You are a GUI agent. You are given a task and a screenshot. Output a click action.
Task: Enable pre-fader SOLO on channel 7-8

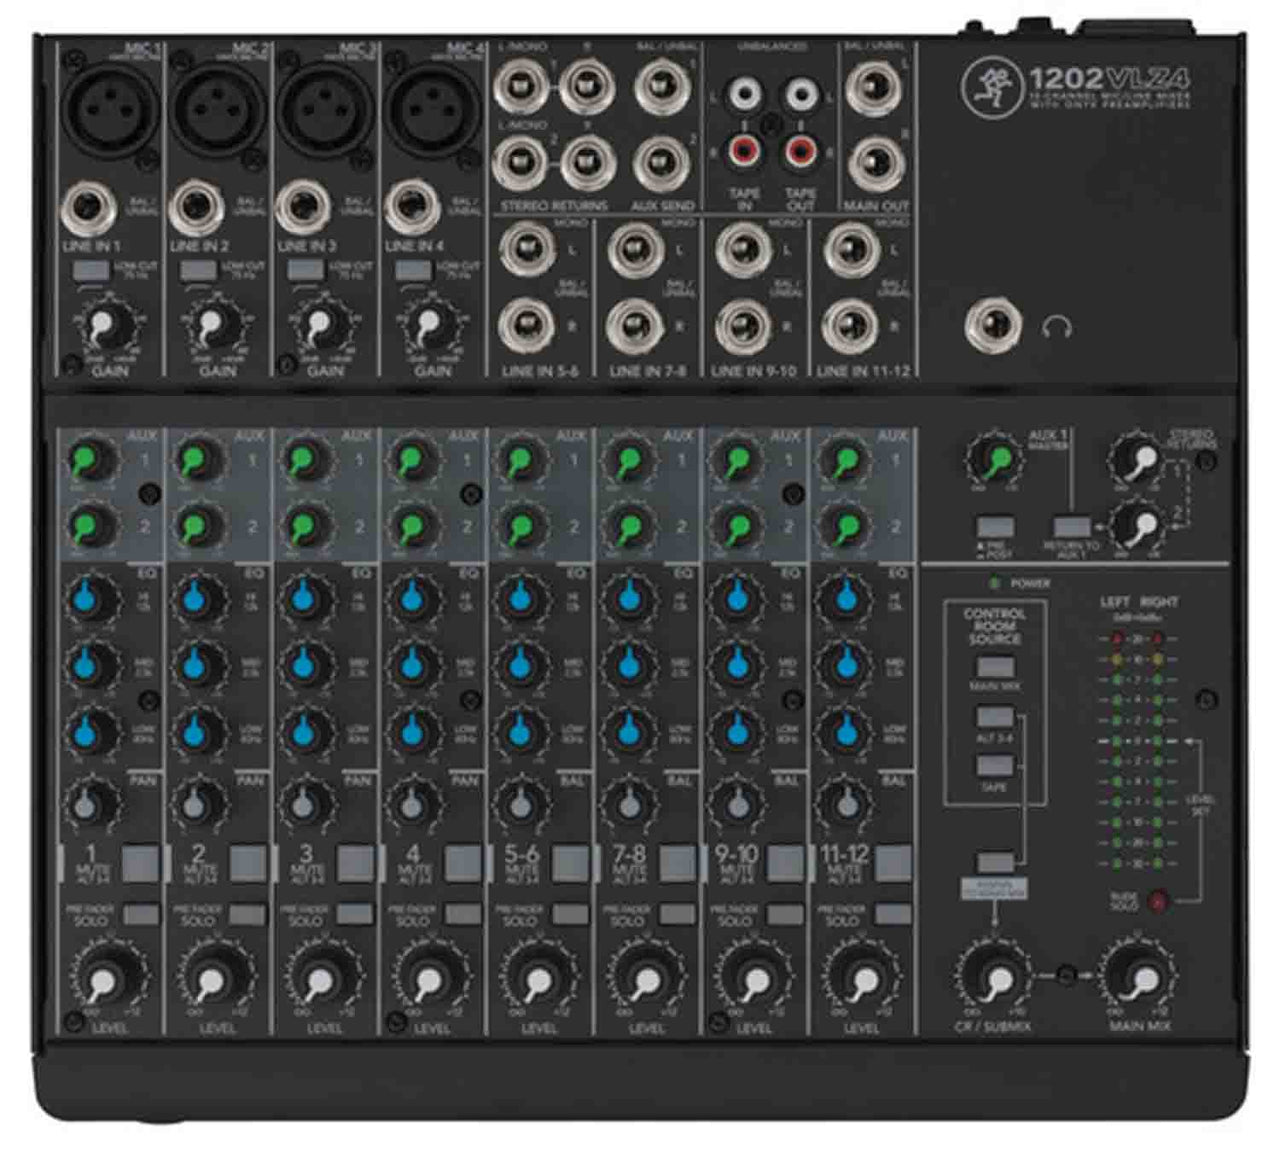678,913
